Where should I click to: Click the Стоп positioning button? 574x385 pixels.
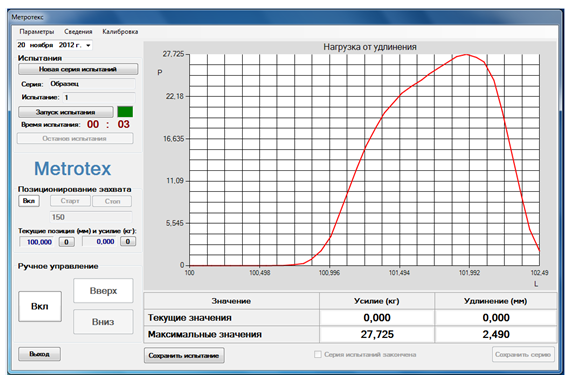(x=112, y=201)
